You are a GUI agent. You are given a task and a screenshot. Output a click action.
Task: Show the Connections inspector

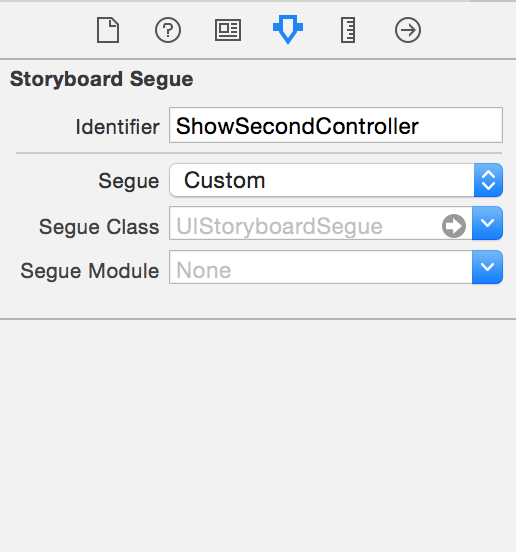point(408,30)
